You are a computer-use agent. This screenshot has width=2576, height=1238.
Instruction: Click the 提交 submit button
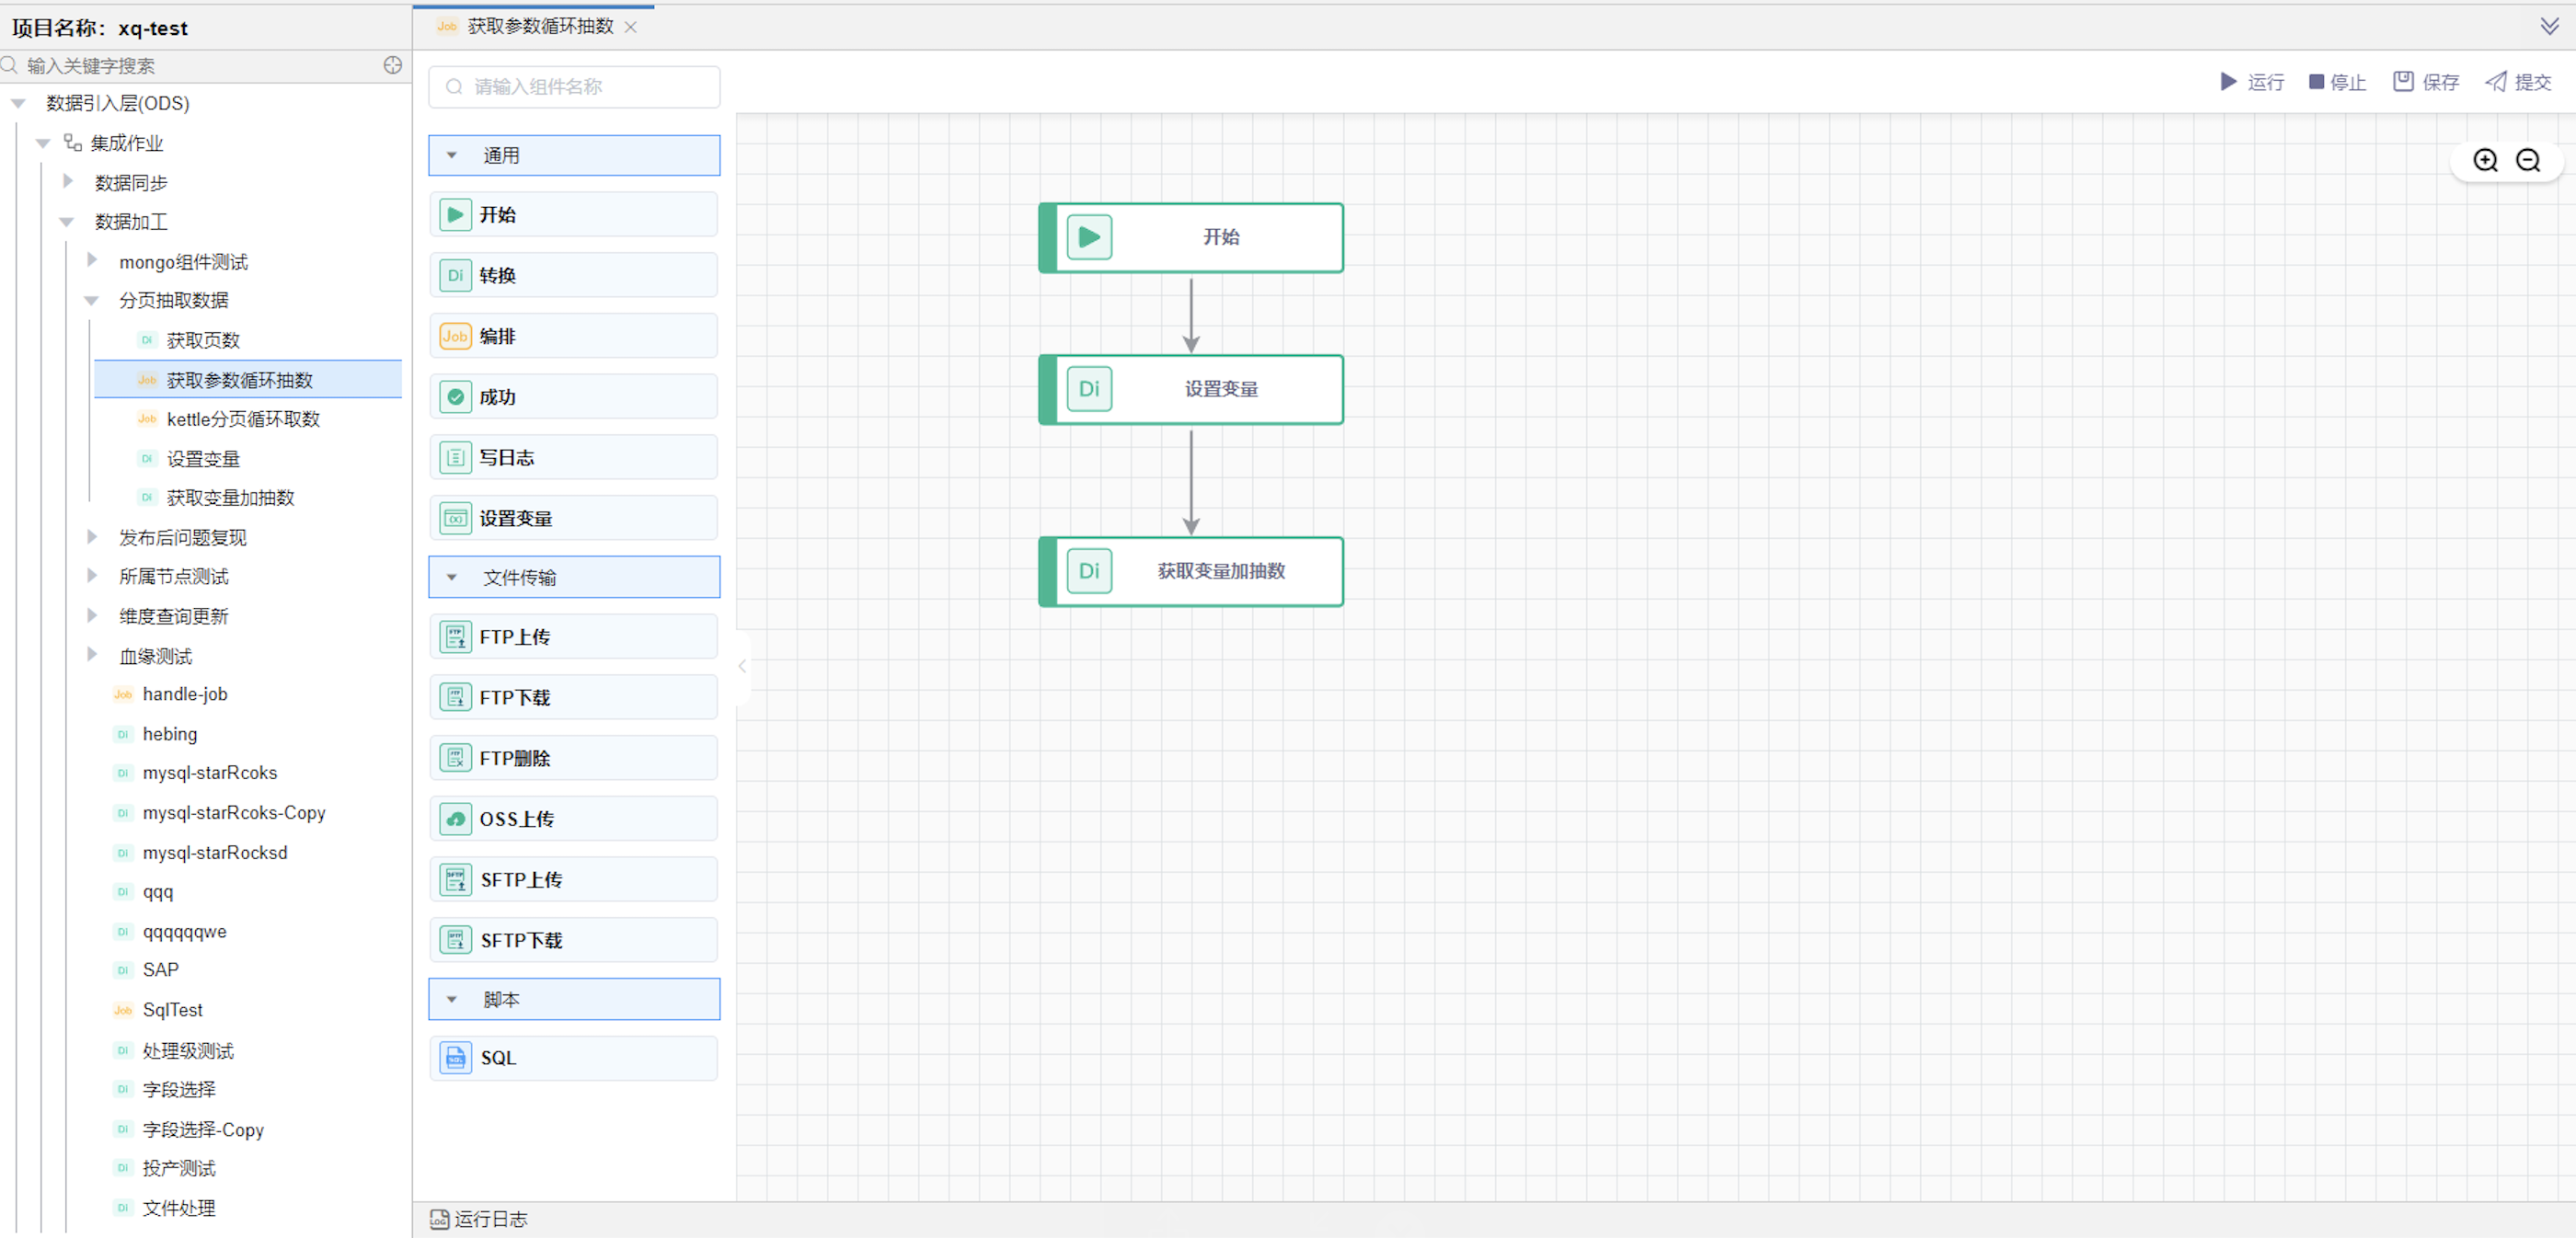tap(2518, 82)
